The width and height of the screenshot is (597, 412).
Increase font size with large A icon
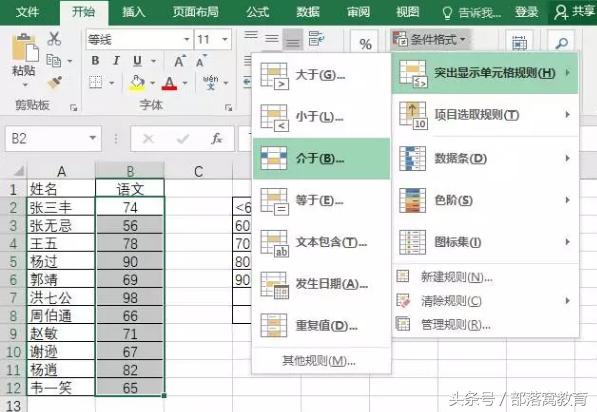click(179, 61)
